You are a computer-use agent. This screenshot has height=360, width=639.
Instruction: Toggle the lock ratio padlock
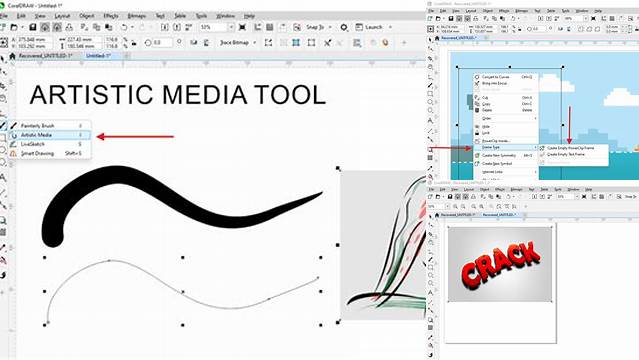click(133, 42)
